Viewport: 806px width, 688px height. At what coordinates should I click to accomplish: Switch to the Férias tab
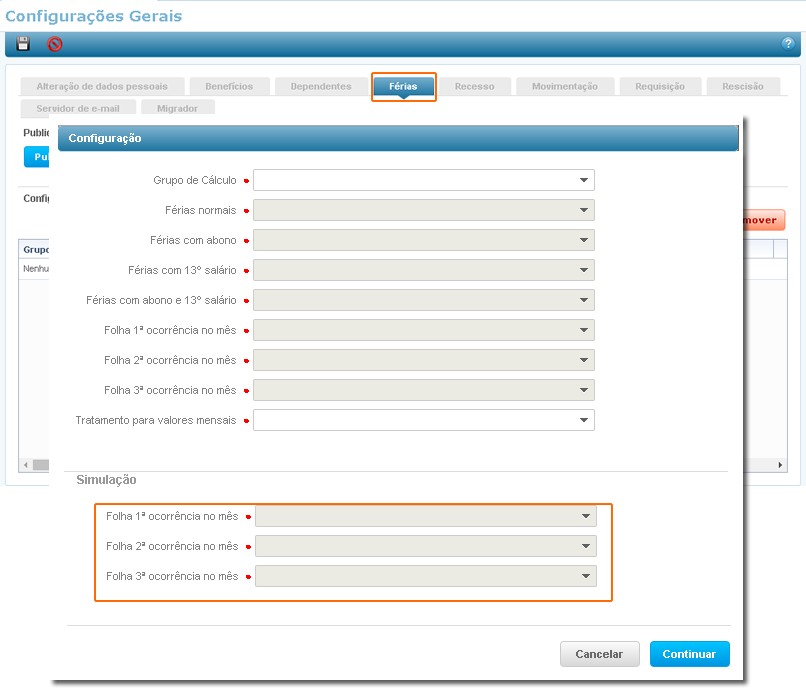pyautogui.click(x=403, y=87)
